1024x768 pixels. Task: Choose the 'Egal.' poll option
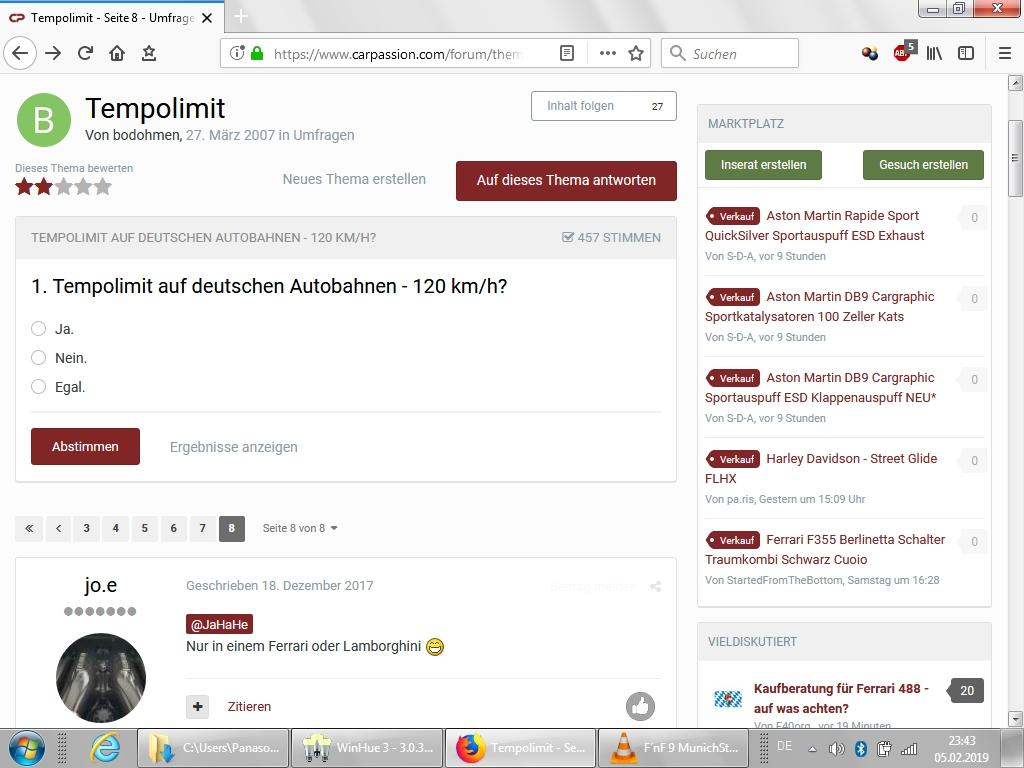point(39,387)
